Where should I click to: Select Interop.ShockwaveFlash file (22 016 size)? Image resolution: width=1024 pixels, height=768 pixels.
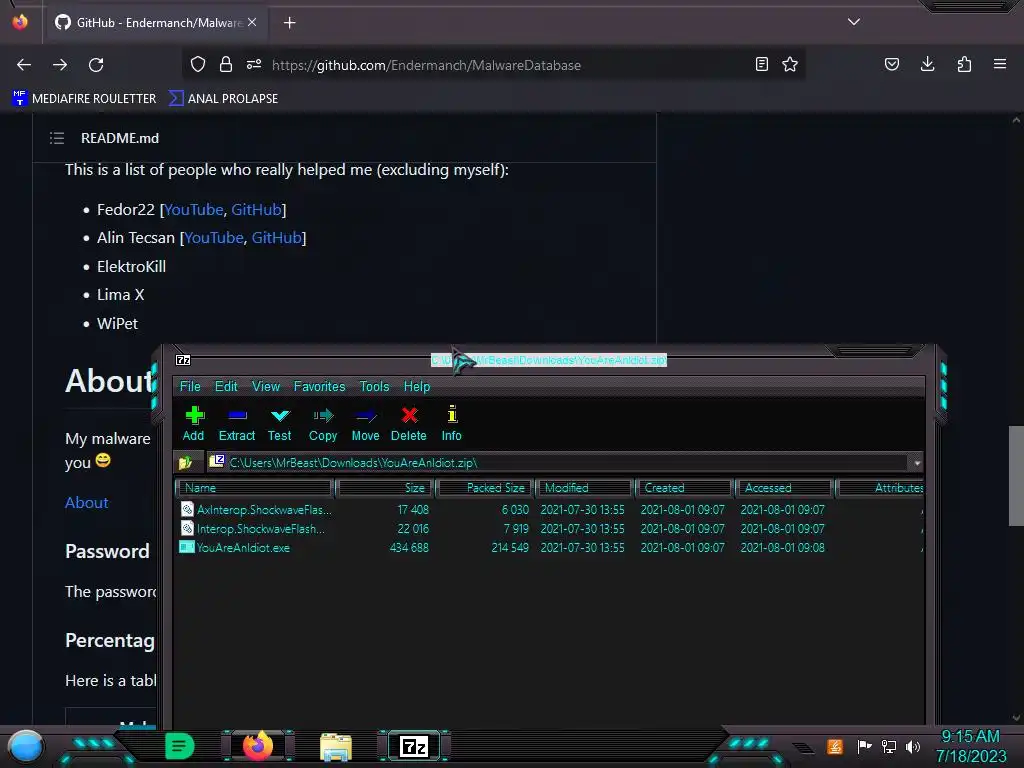click(550, 528)
